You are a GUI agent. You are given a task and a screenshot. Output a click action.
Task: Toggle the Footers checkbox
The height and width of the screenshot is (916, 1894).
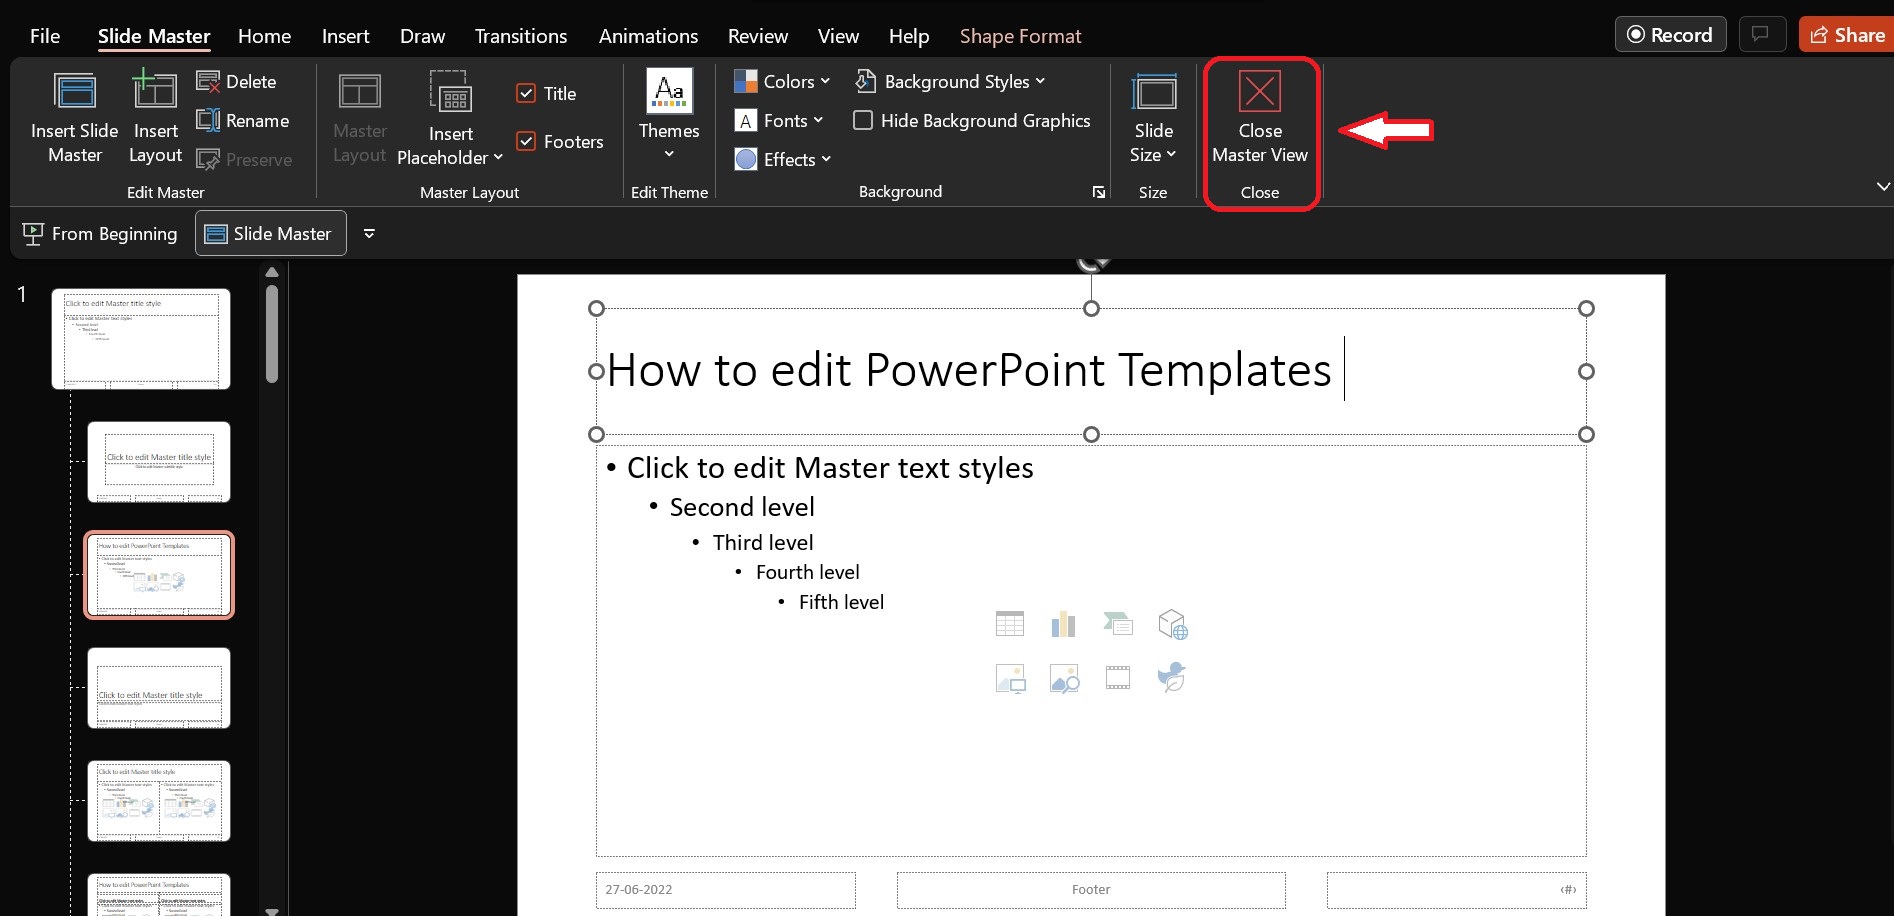click(526, 142)
